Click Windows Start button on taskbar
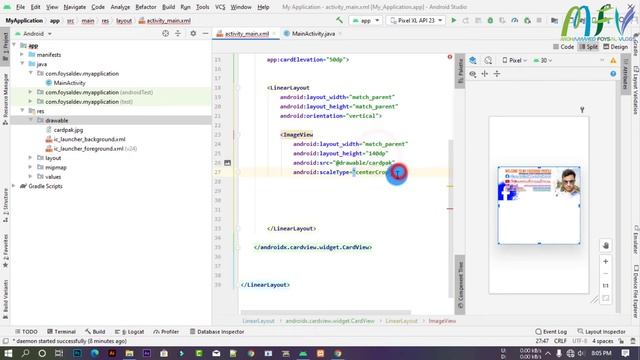Image resolution: width=640 pixels, height=360 pixels. click(x=8, y=353)
